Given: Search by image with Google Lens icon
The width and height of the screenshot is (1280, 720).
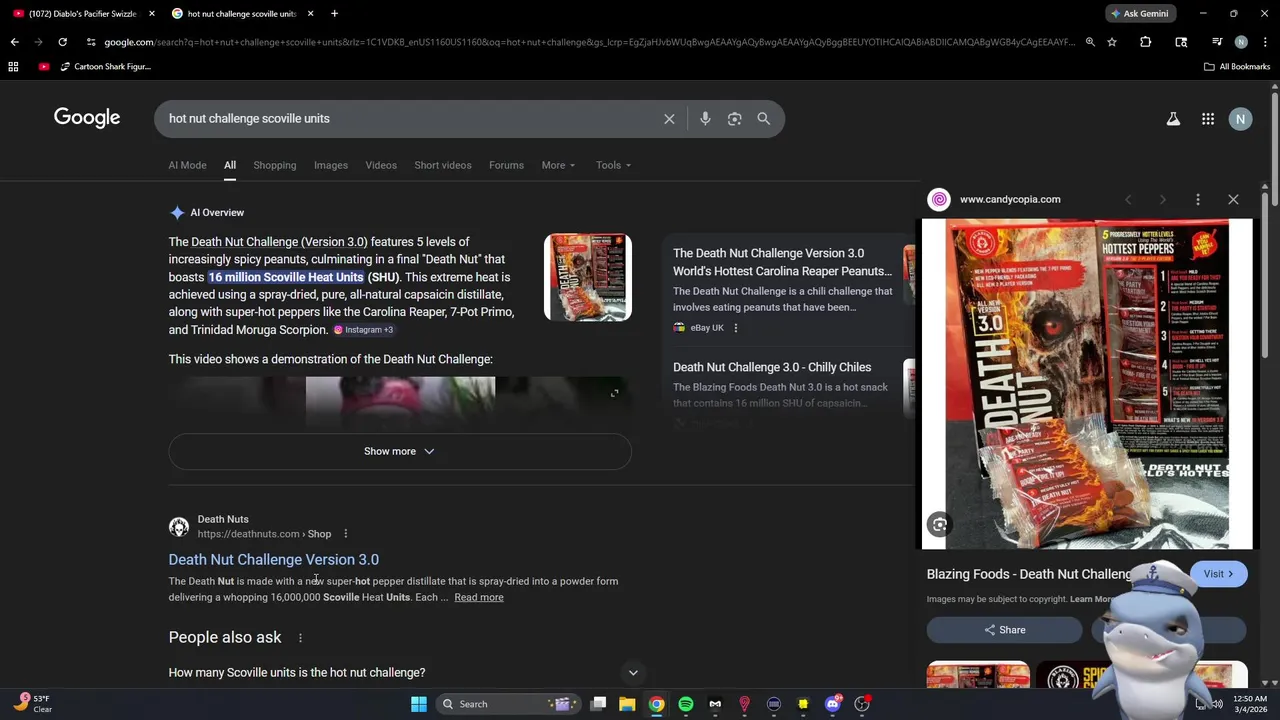Looking at the screenshot, I should pyautogui.click(x=734, y=119).
